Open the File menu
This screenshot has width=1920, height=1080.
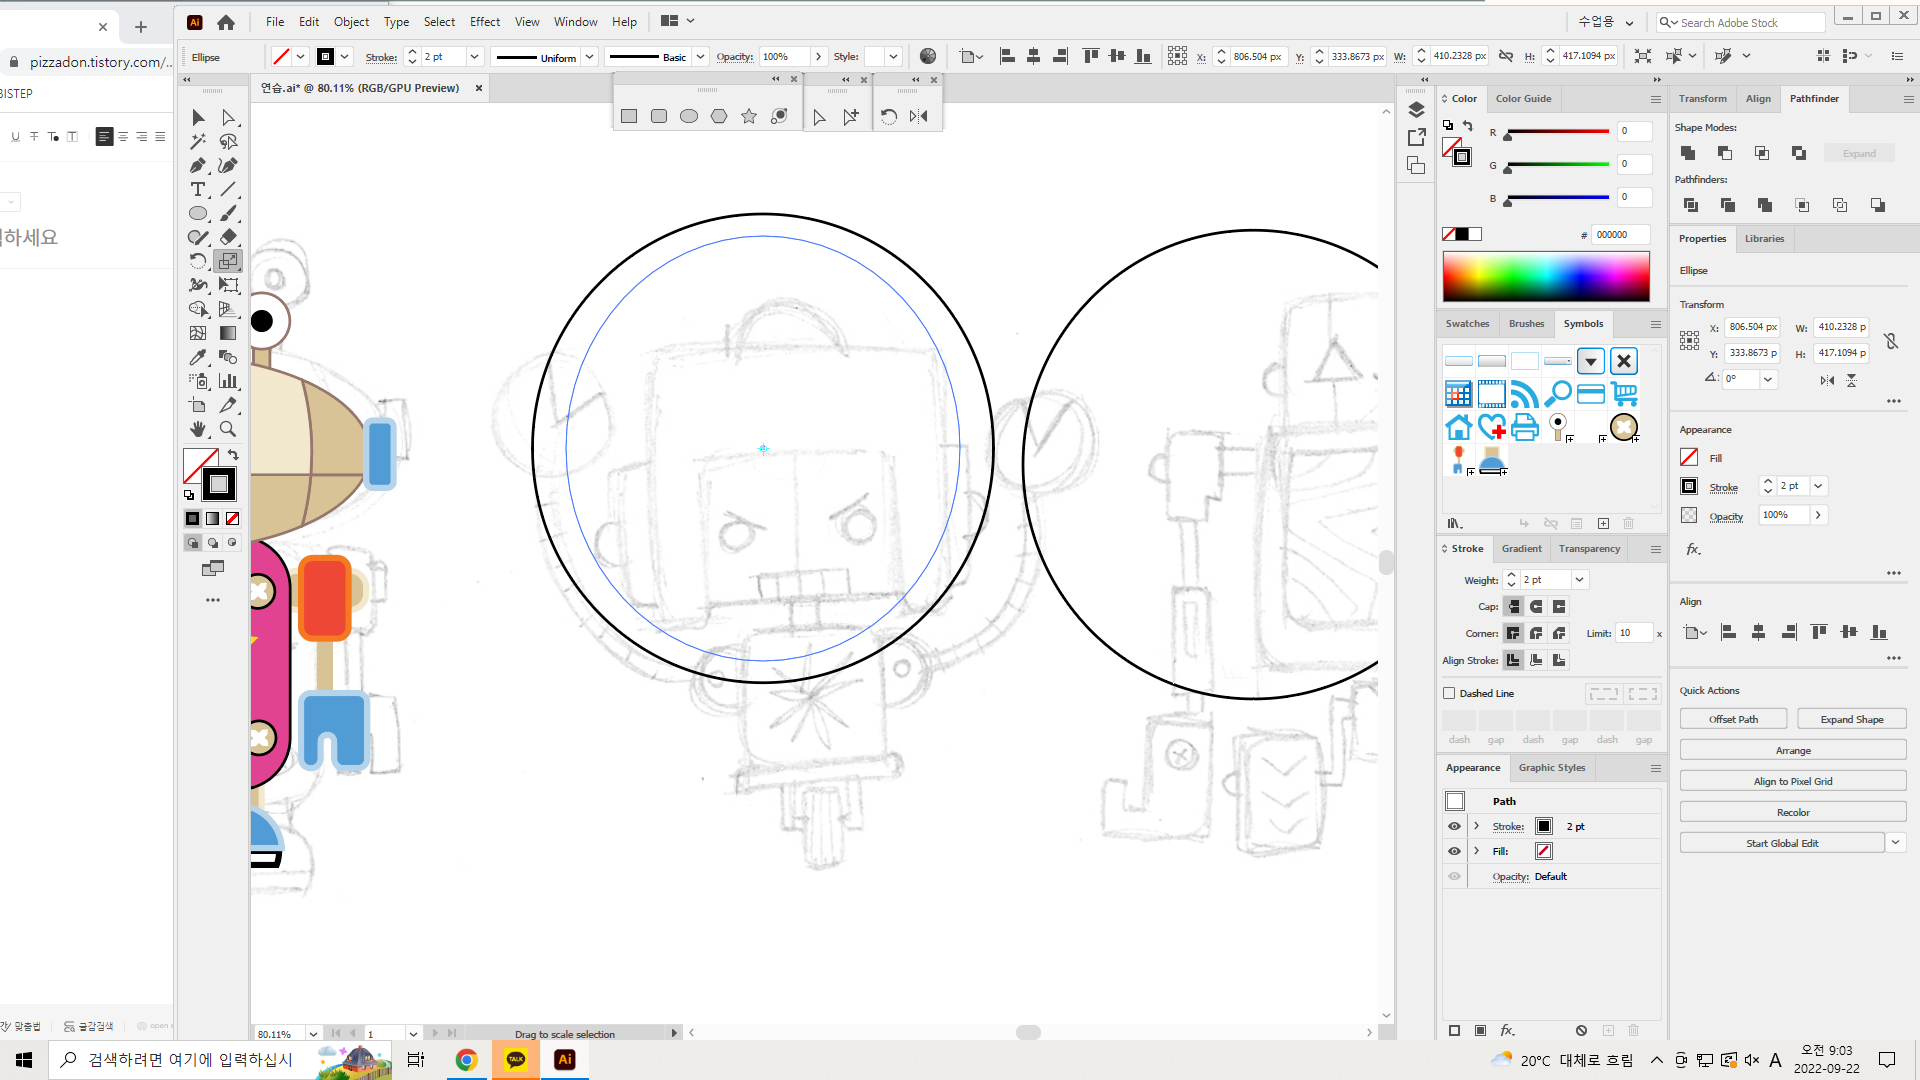[275, 22]
